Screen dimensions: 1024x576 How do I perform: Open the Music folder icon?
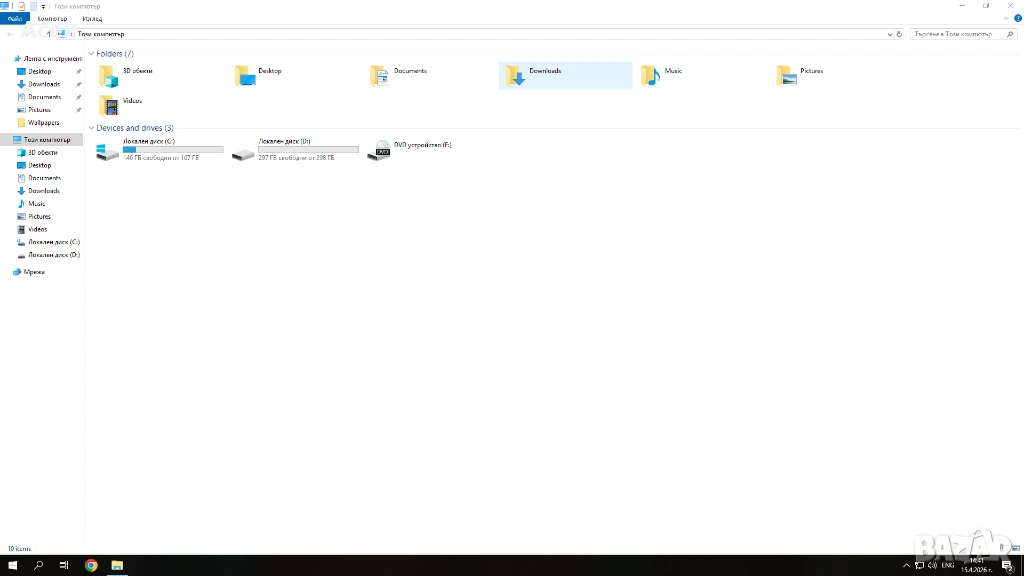click(650, 76)
